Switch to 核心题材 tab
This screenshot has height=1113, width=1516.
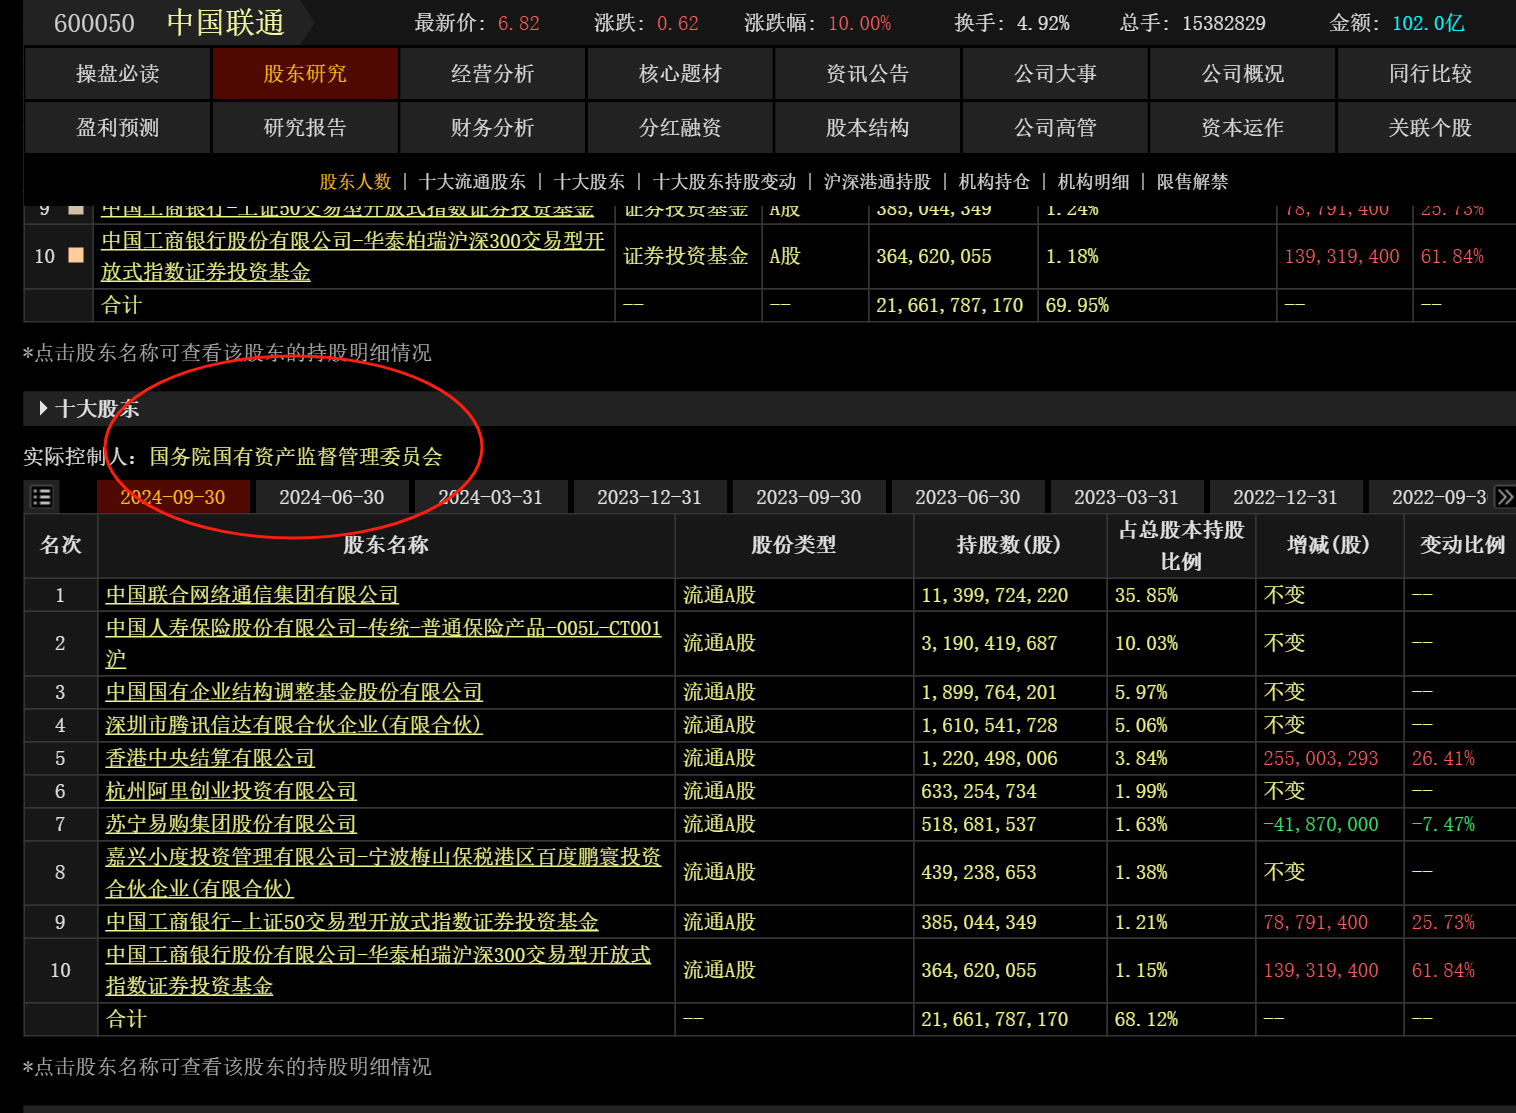(680, 74)
